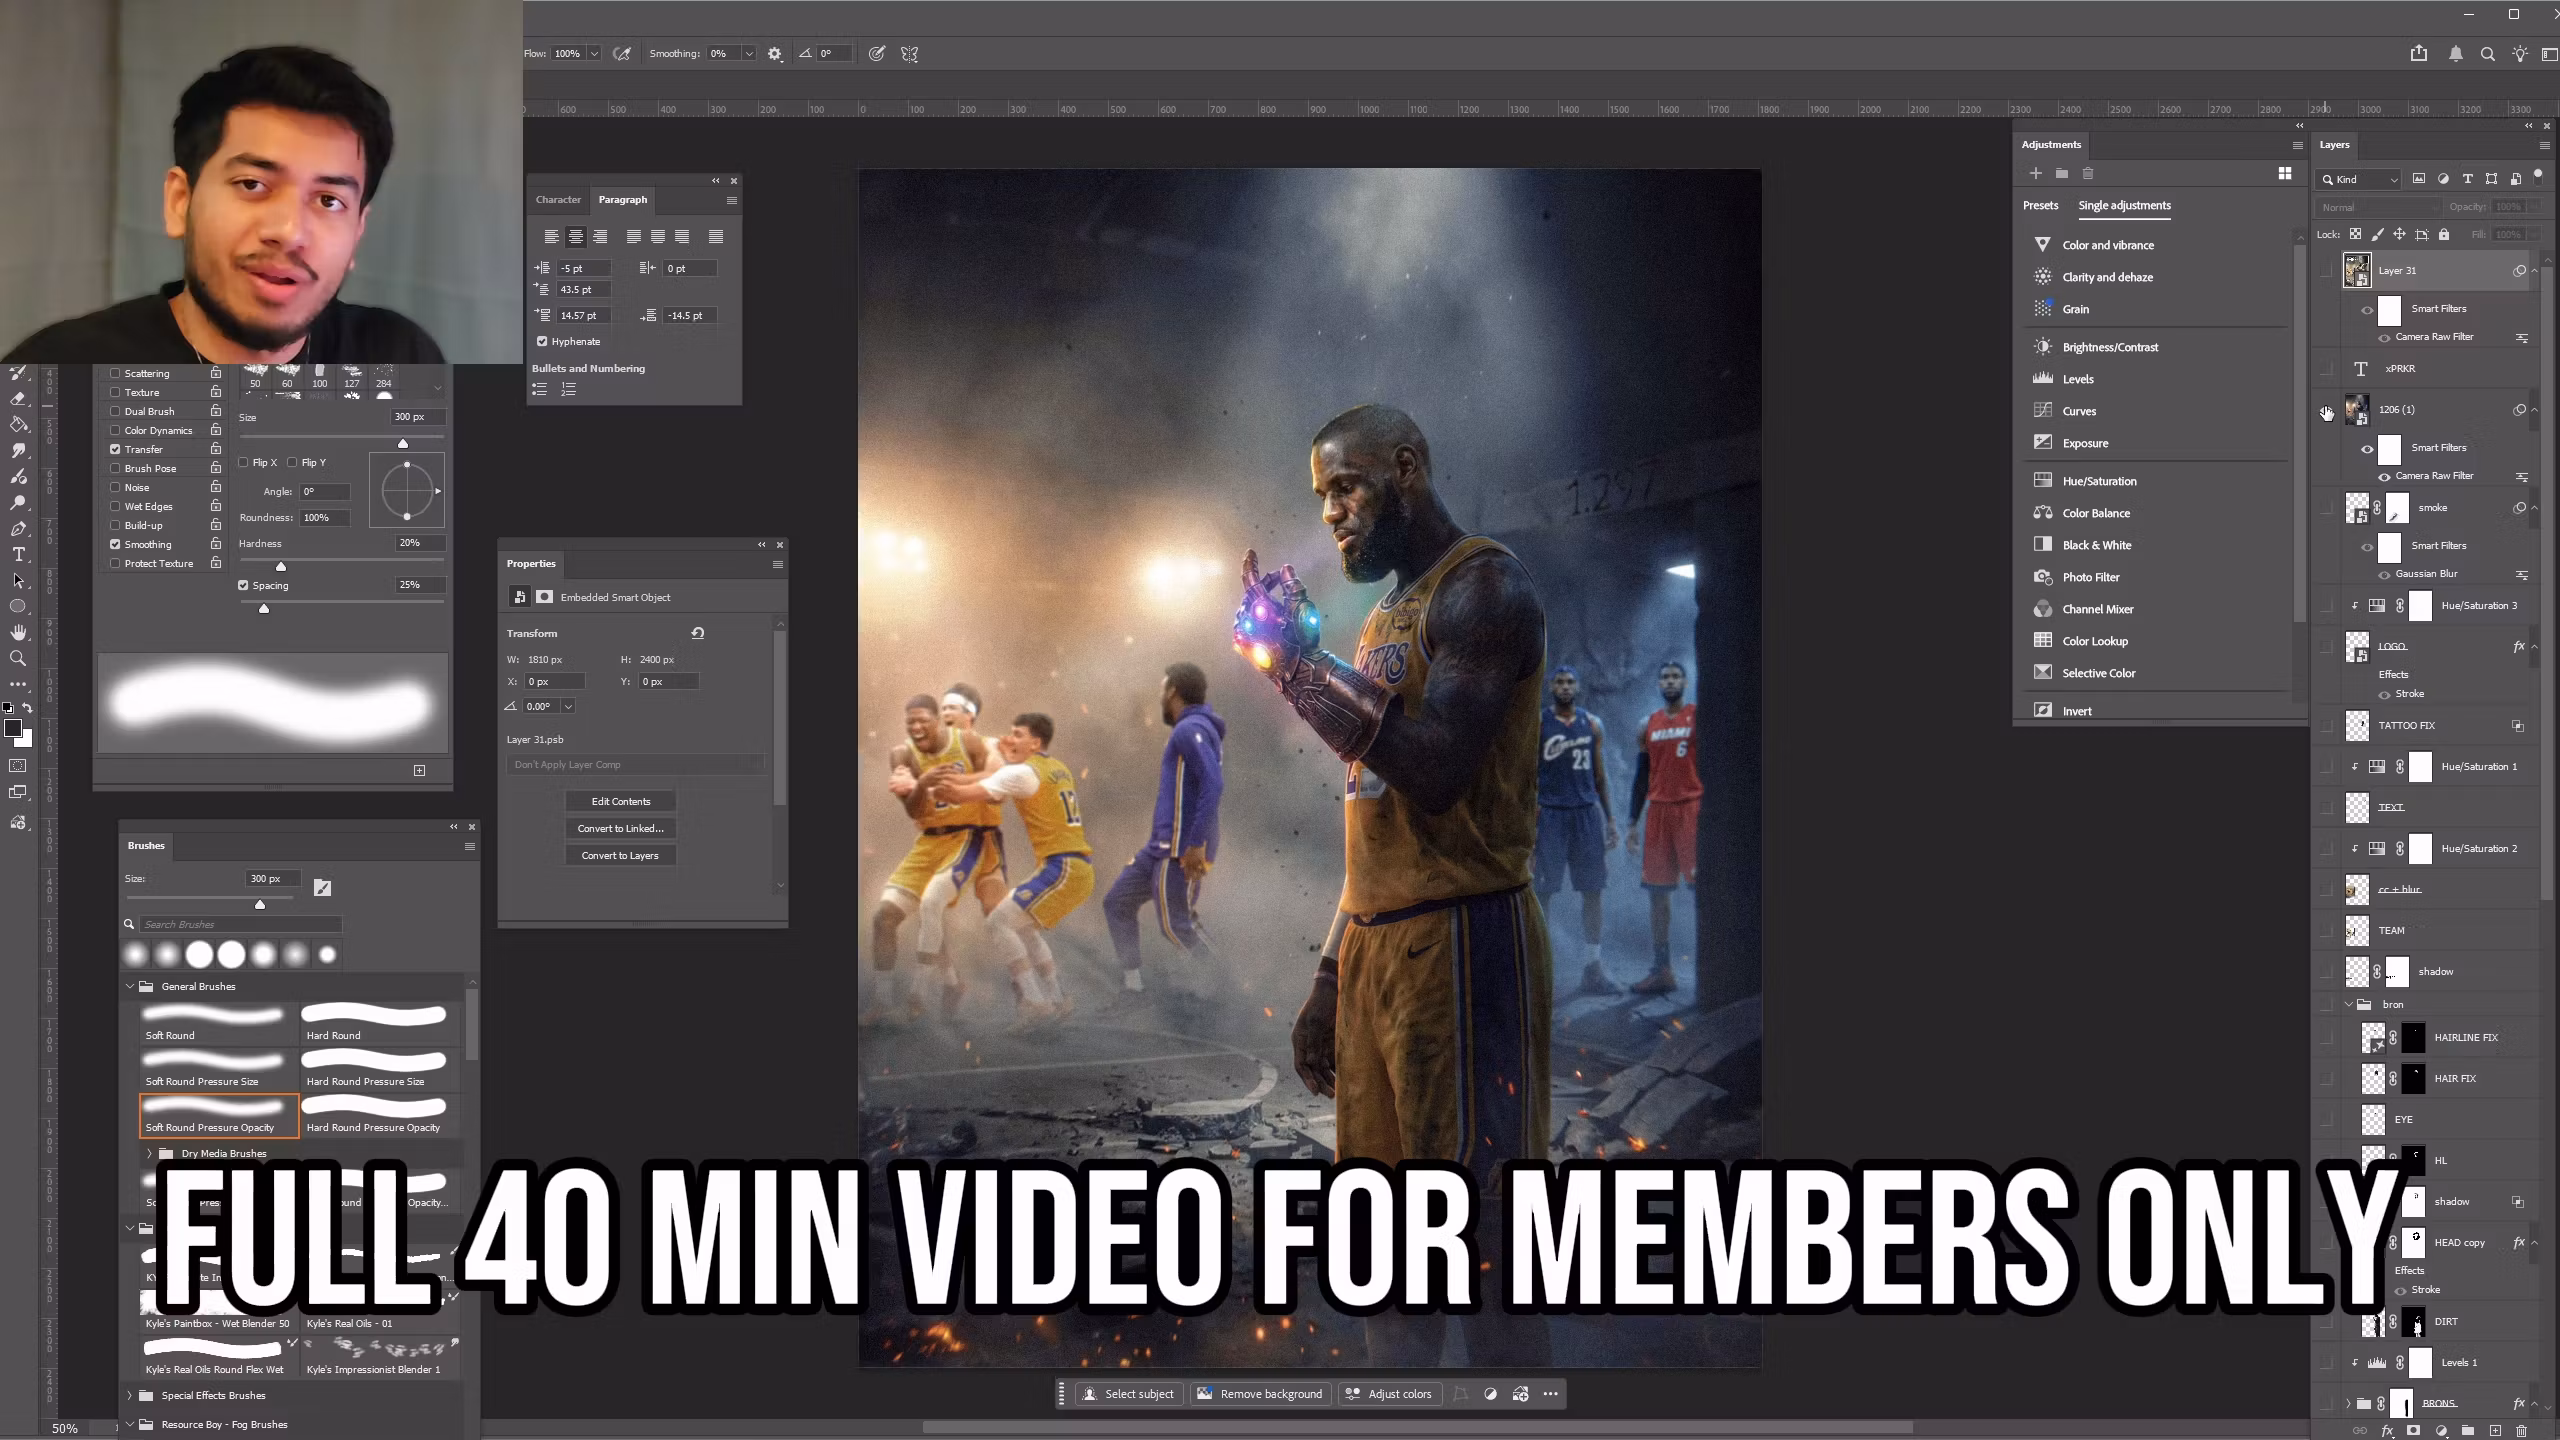This screenshot has height=1440, width=2560.
Task: Click the center text alignment icon
Action: click(x=575, y=237)
